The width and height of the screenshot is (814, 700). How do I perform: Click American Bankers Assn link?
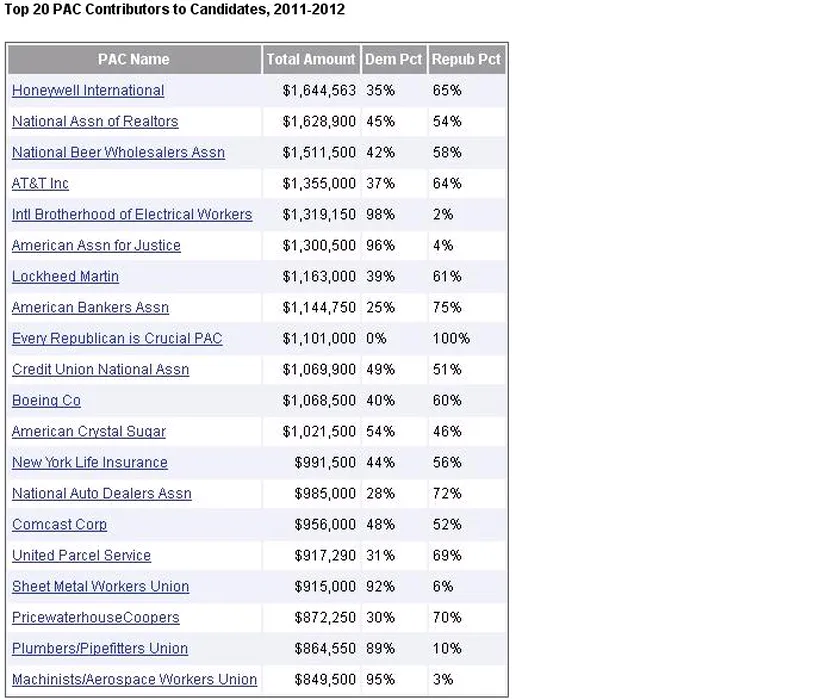click(90, 308)
